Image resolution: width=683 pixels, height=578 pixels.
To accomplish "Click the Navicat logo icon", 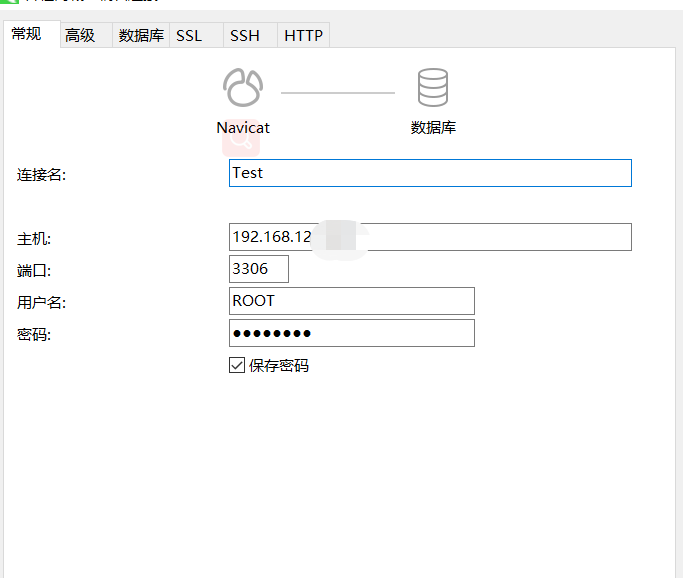I will pyautogui.click(x=243, y=88).
